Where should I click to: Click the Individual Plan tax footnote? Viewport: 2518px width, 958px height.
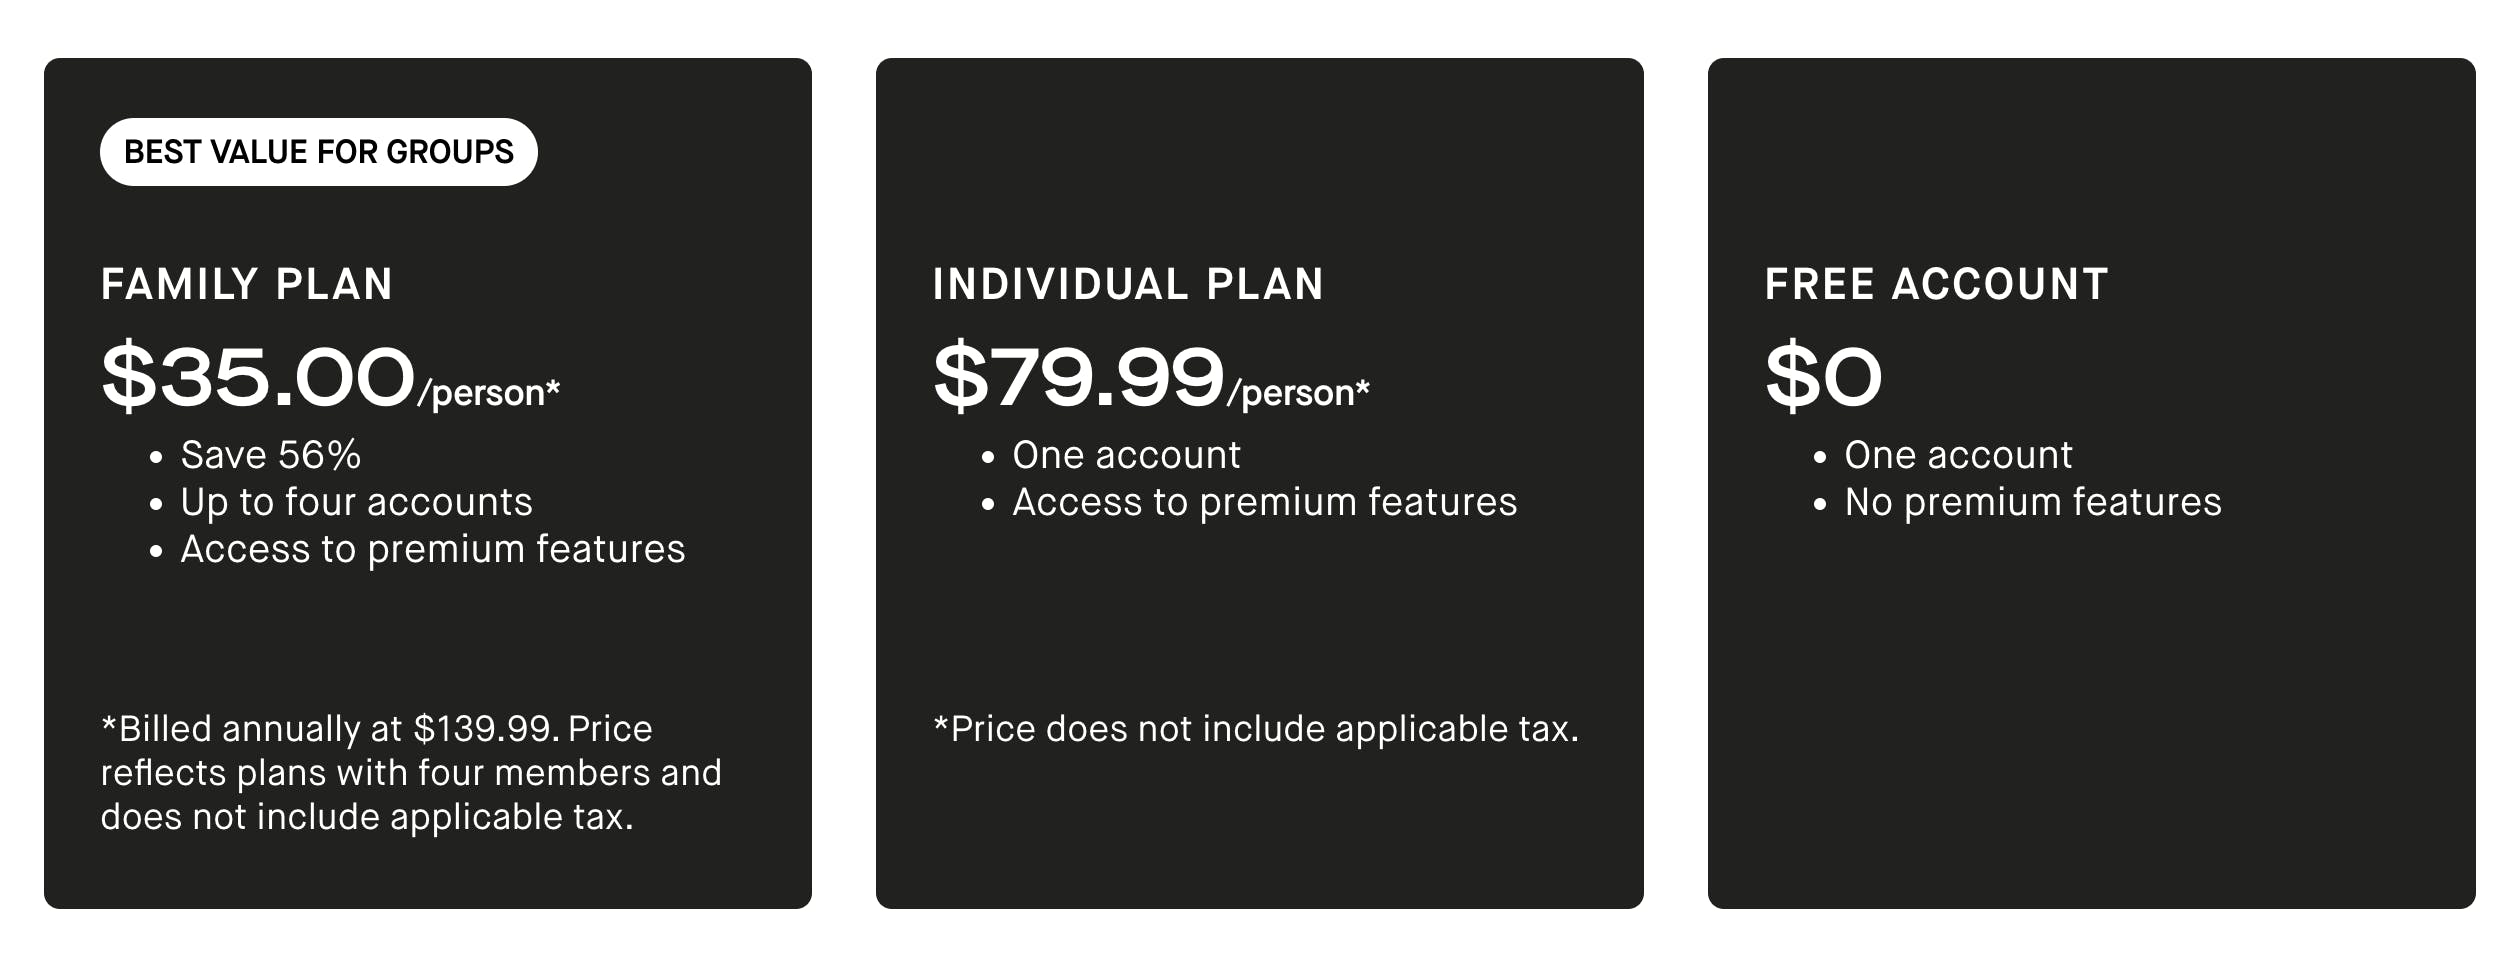tap(1255, 730)
